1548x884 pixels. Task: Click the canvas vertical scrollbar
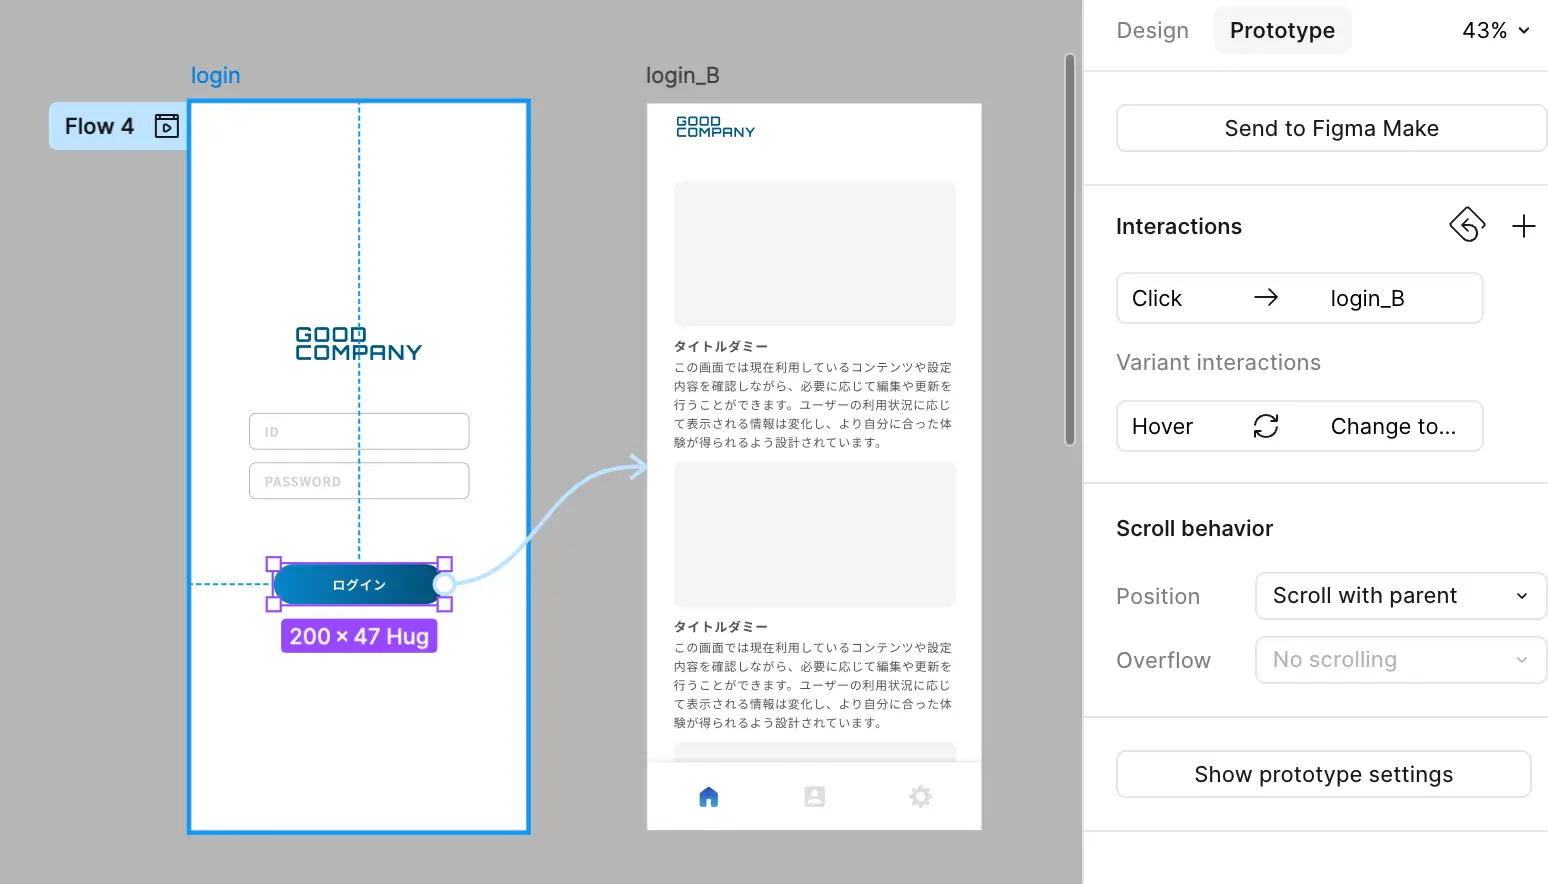pos(1069,250)
